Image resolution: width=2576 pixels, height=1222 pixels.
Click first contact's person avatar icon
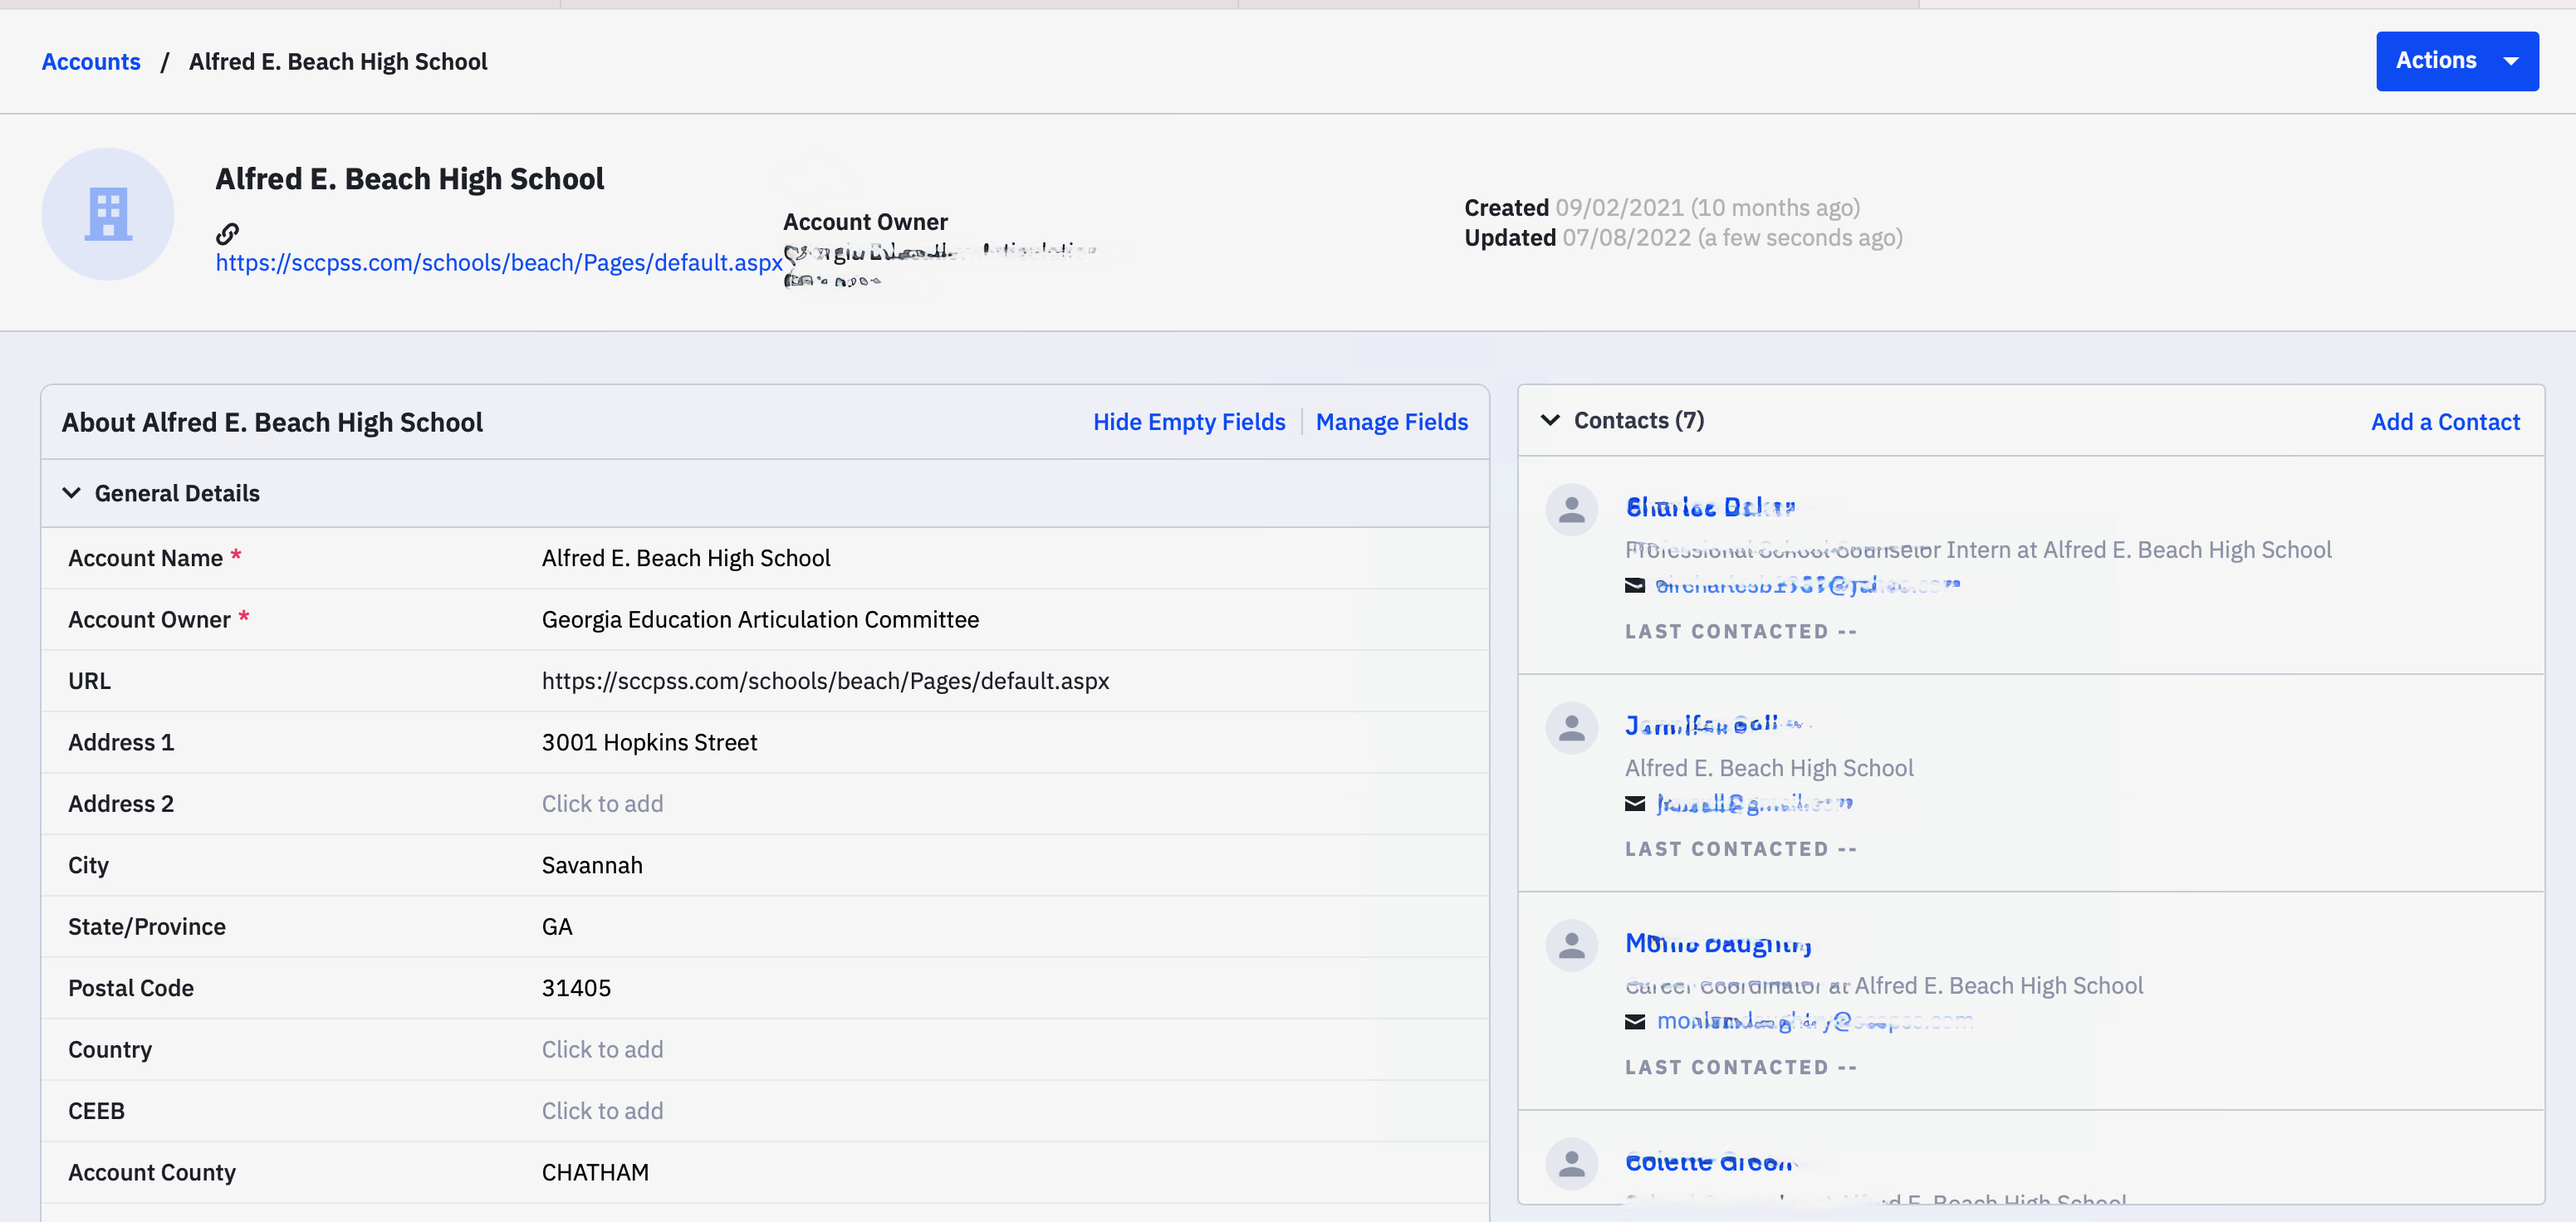(x=1572, y=510)
